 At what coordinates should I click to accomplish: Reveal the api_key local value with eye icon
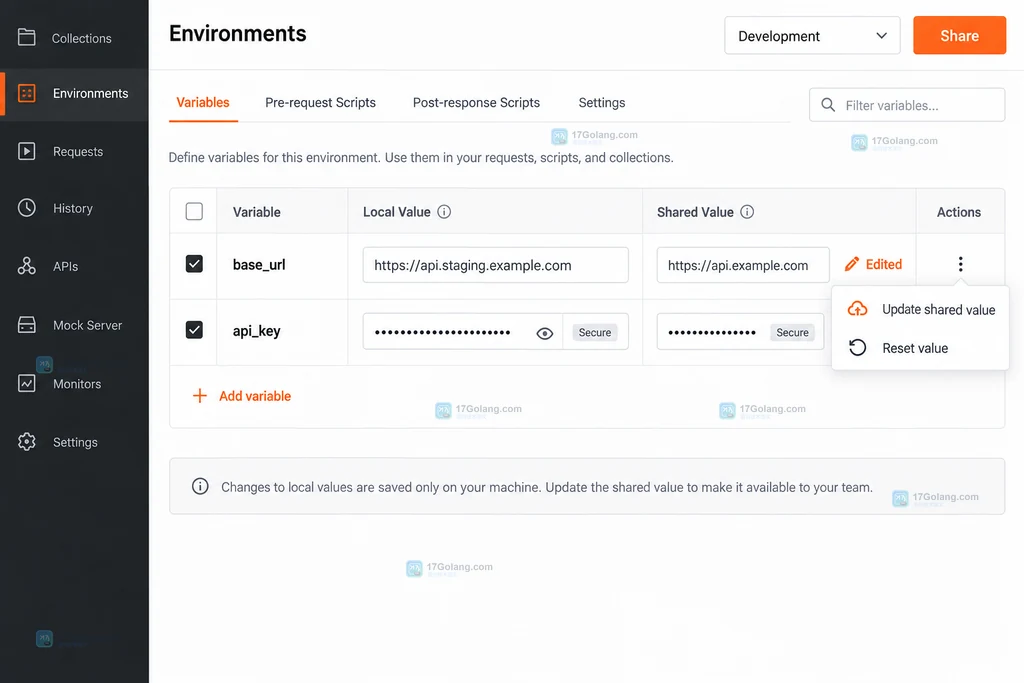(x=545, y=334)
